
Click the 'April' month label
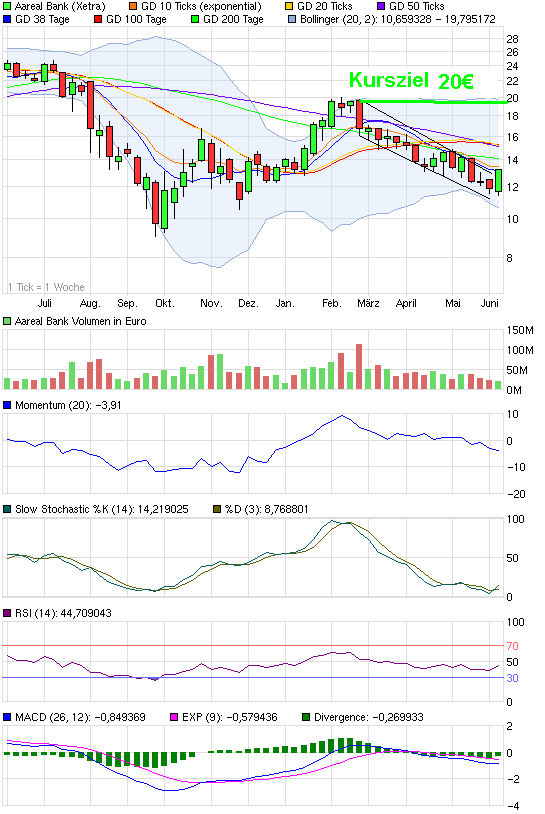406,303
